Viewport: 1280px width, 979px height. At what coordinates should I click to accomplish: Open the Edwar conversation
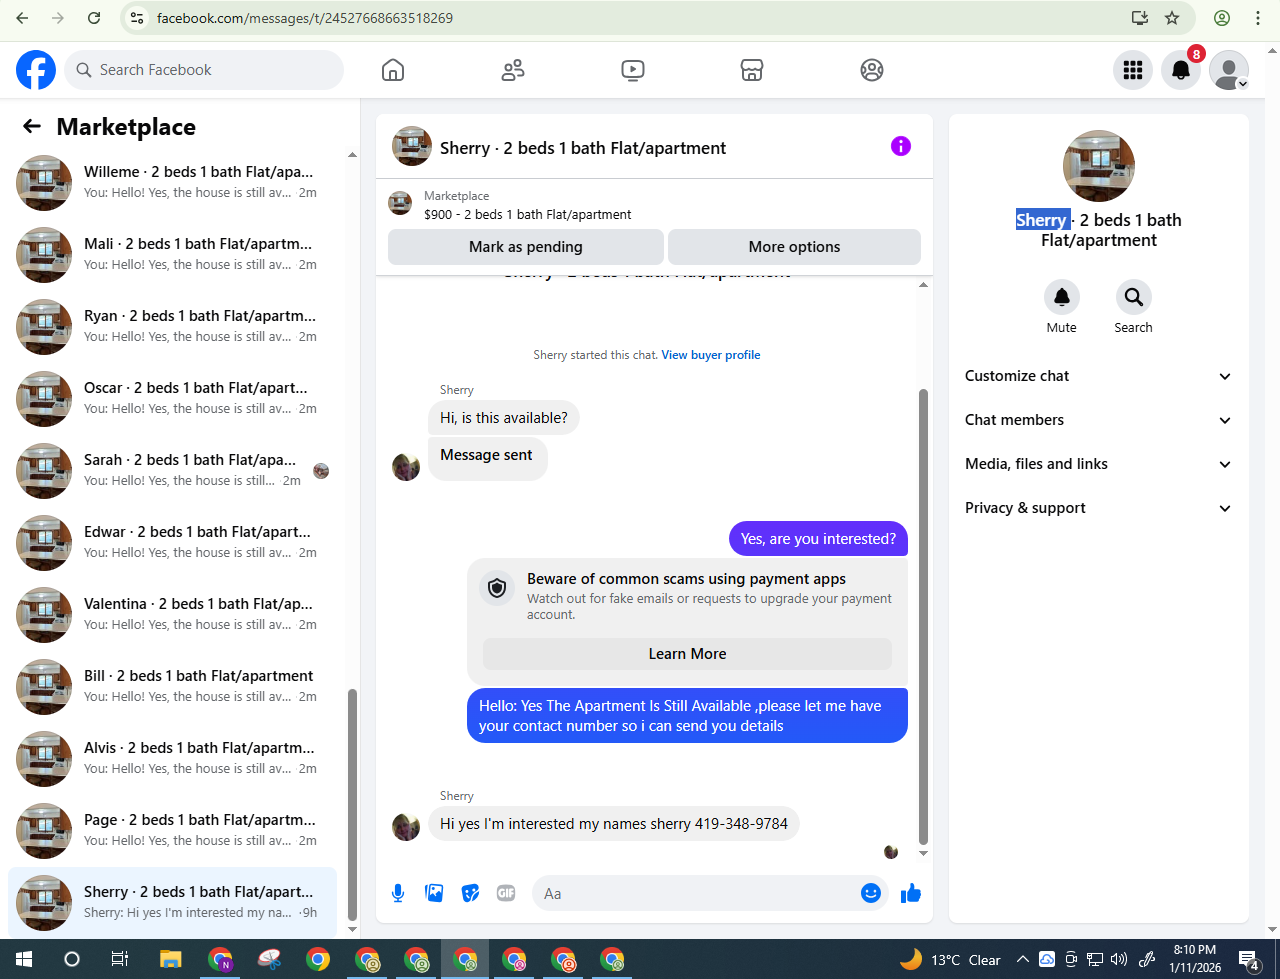(172, 543)
